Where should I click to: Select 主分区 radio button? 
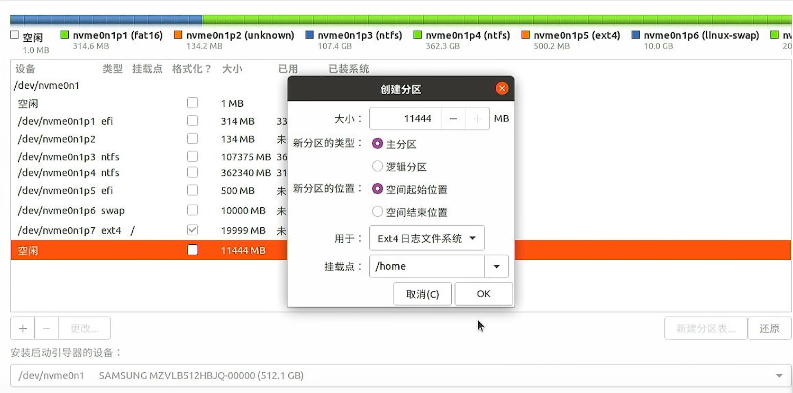[x=377, y=144]
